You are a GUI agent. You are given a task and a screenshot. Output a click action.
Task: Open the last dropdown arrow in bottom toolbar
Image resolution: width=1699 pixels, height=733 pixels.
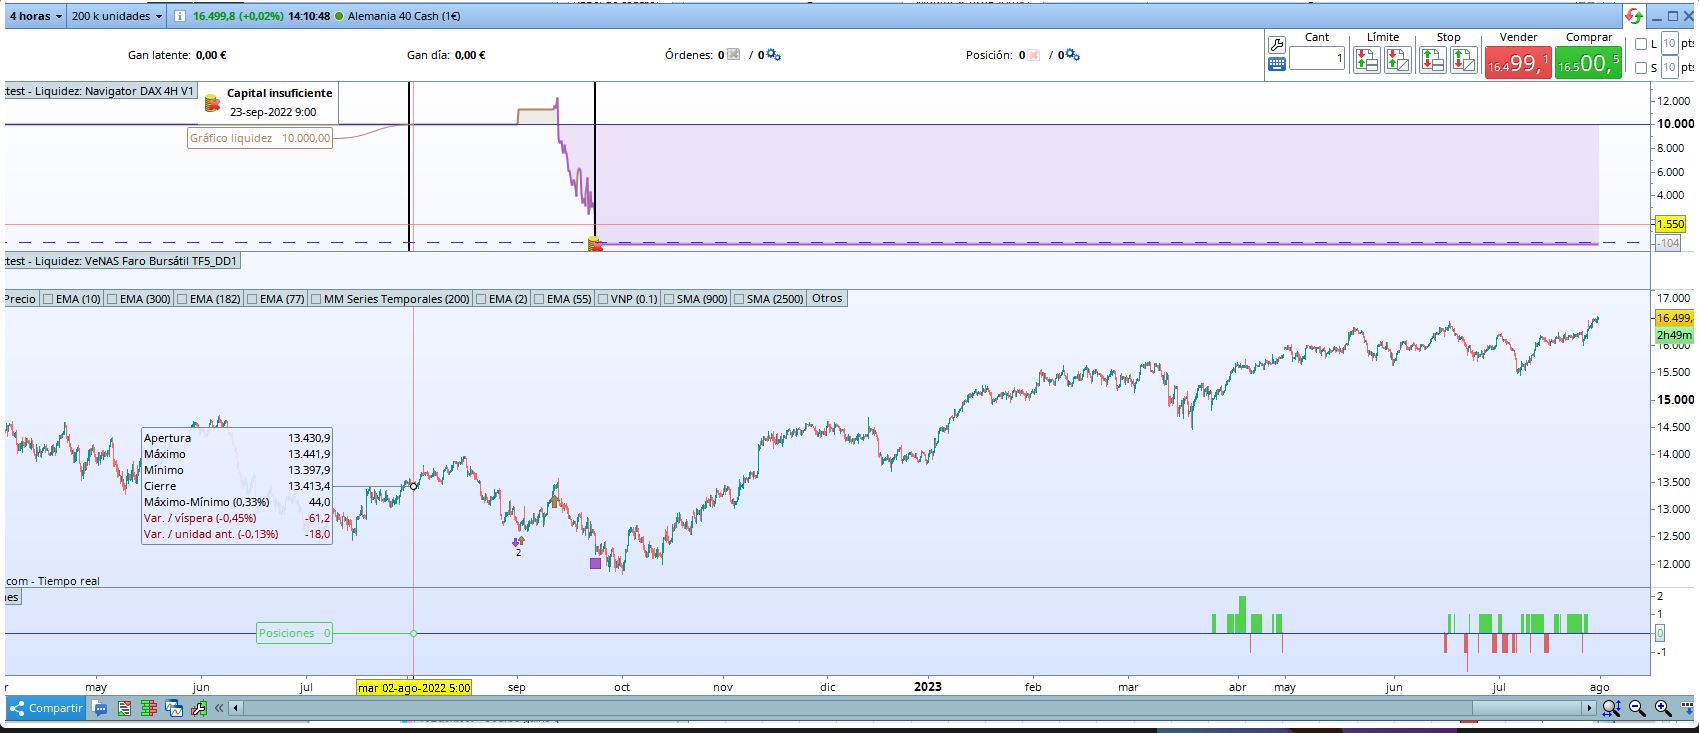[x=1688, y=708]
